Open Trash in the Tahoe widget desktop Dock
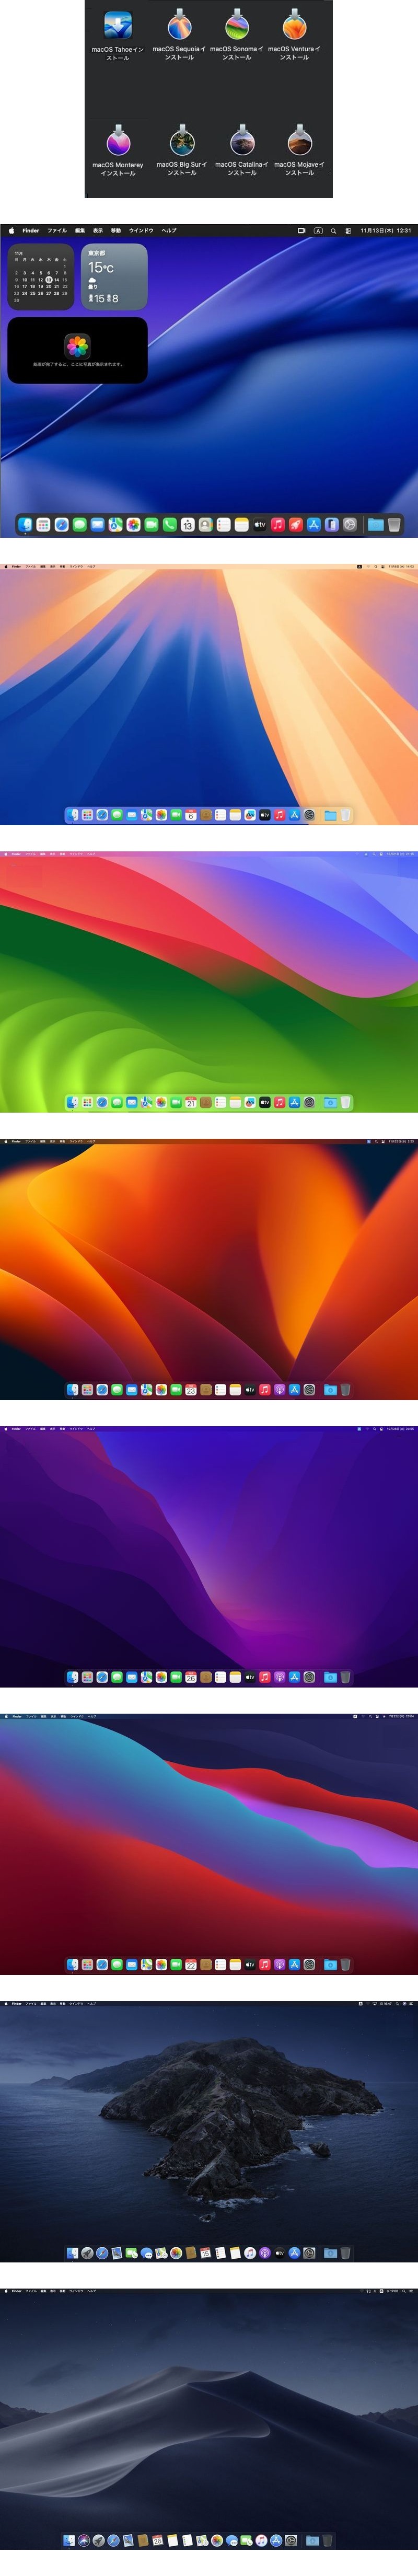 (394, 524)
